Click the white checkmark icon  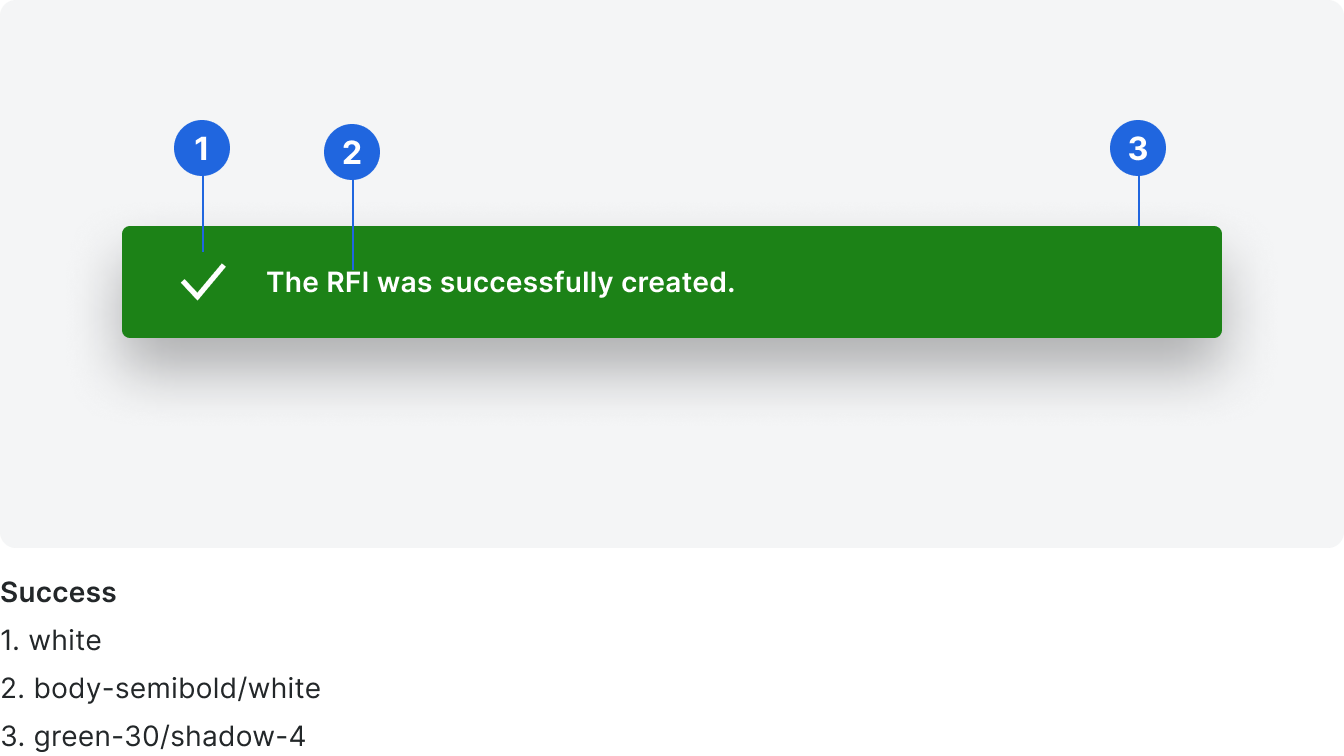[x=203, y=282]
